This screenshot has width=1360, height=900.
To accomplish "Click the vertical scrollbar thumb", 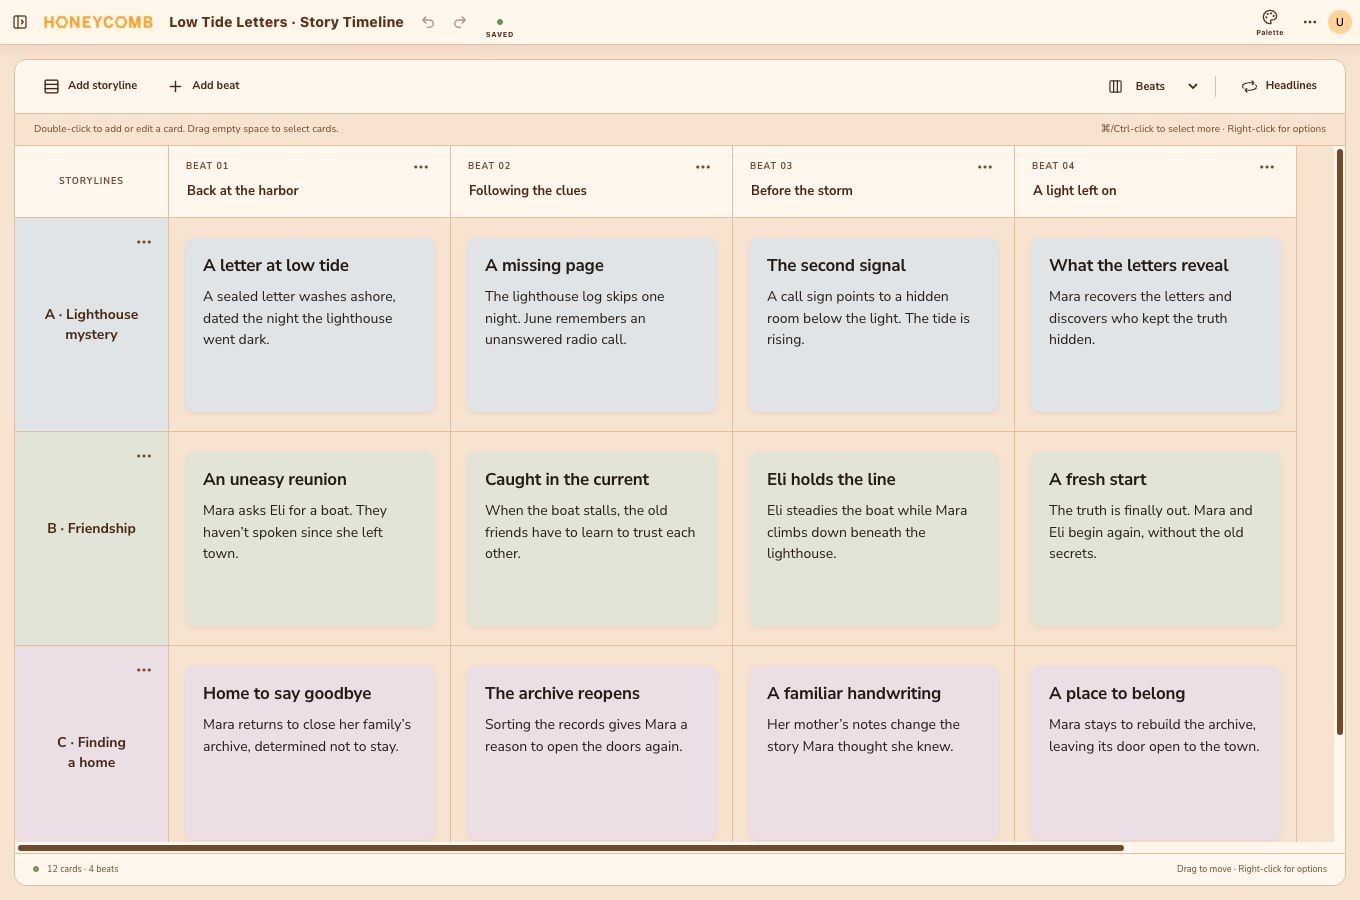I will point(1340,442).
